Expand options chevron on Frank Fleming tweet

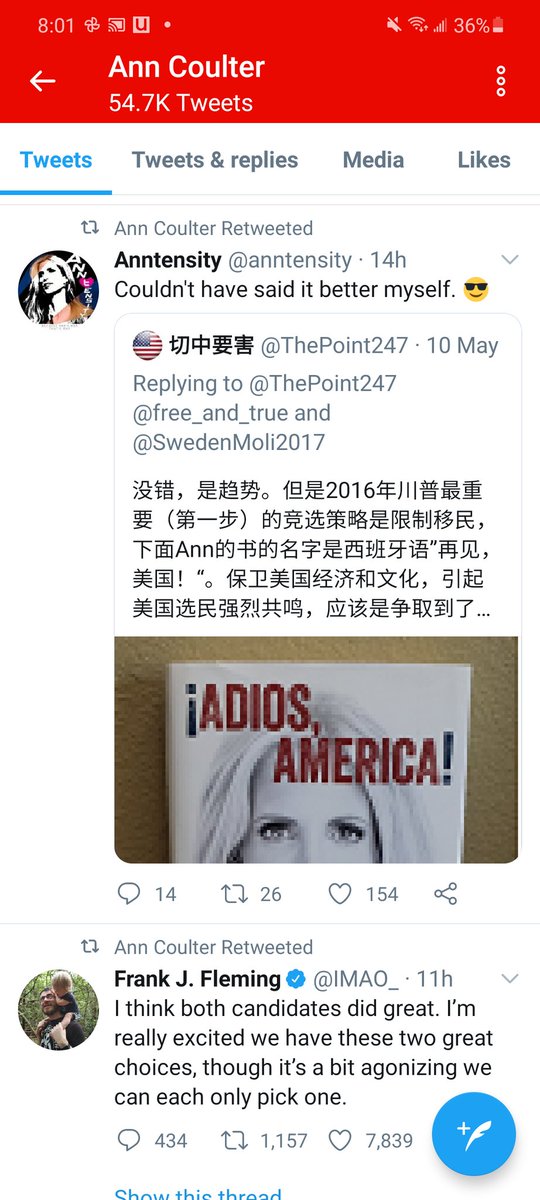(509, 978)
